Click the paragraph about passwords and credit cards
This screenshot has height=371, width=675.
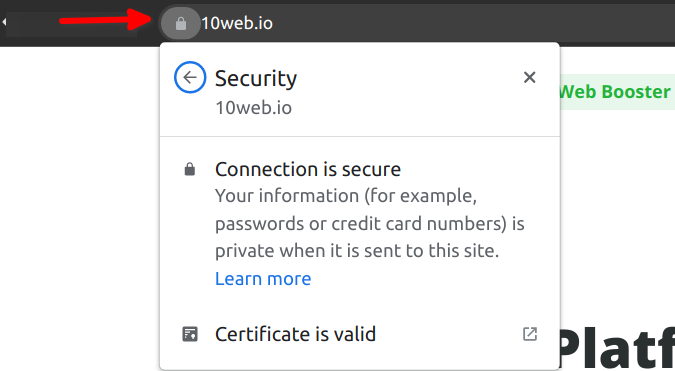tap(370, 223)
